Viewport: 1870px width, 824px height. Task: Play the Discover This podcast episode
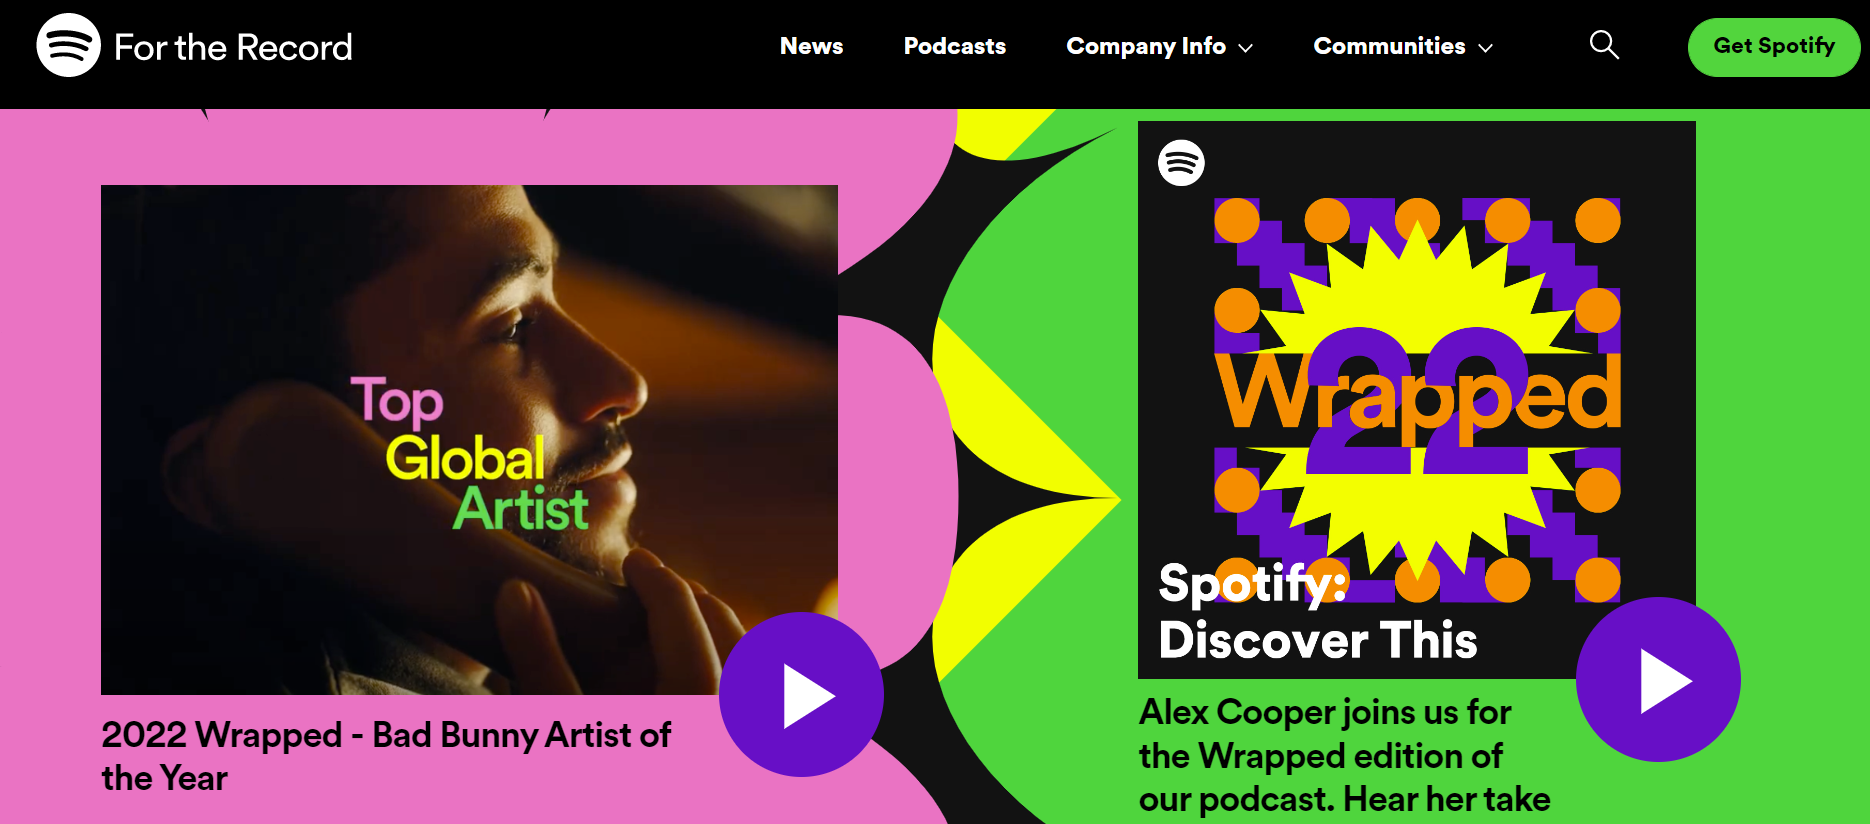1658,680
